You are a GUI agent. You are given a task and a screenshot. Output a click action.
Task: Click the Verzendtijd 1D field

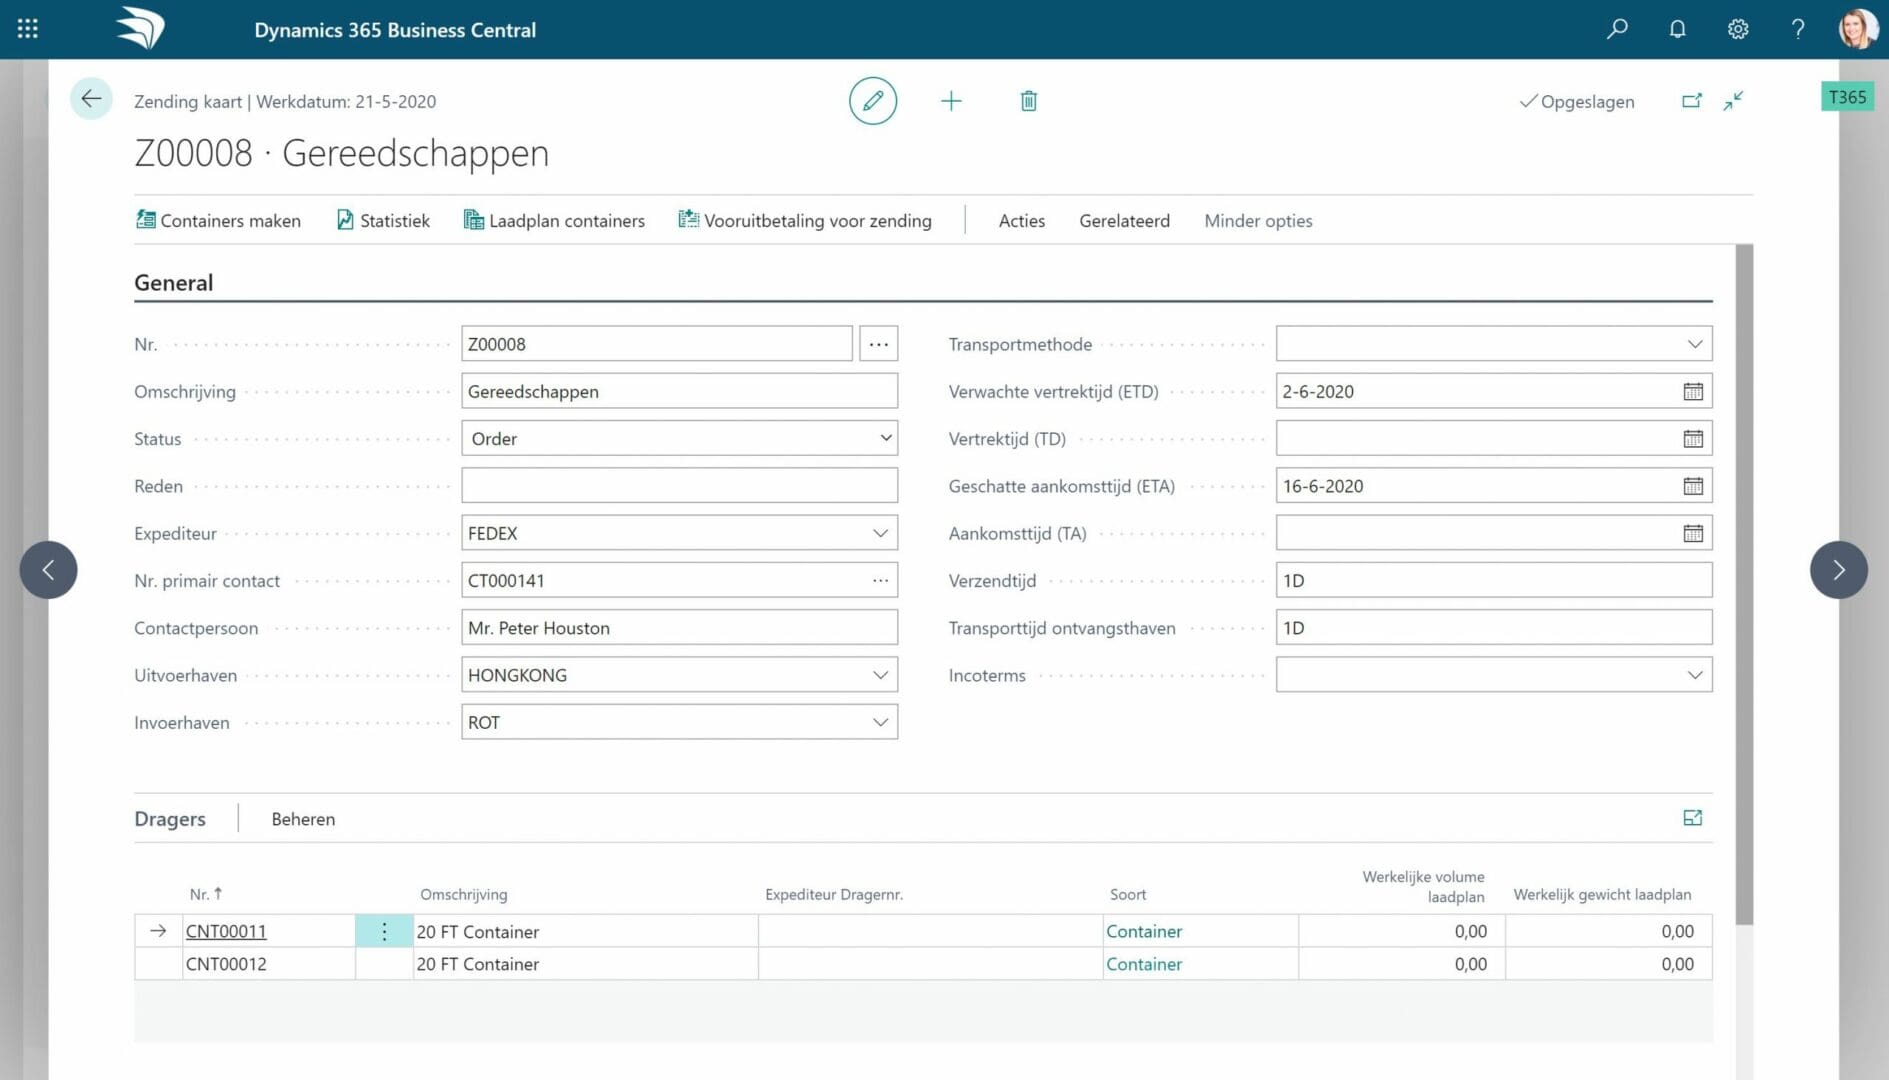[1494, 580]
